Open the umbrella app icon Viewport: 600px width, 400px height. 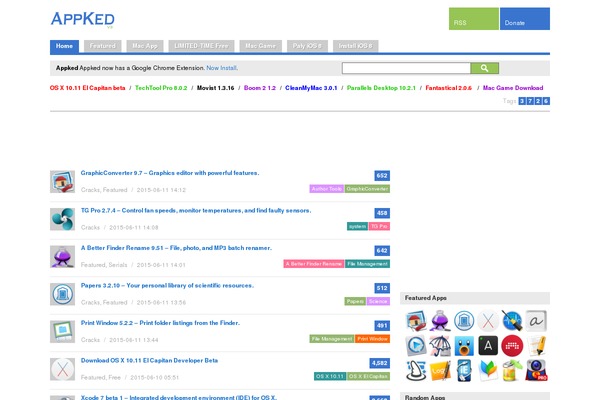coord(440,346)
